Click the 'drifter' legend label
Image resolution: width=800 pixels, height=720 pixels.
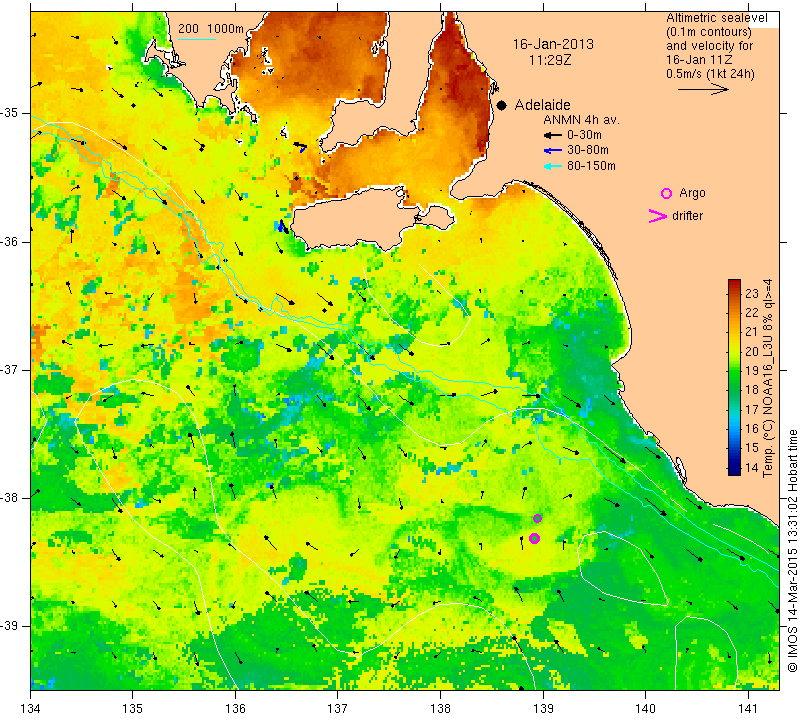click(687, 216)
